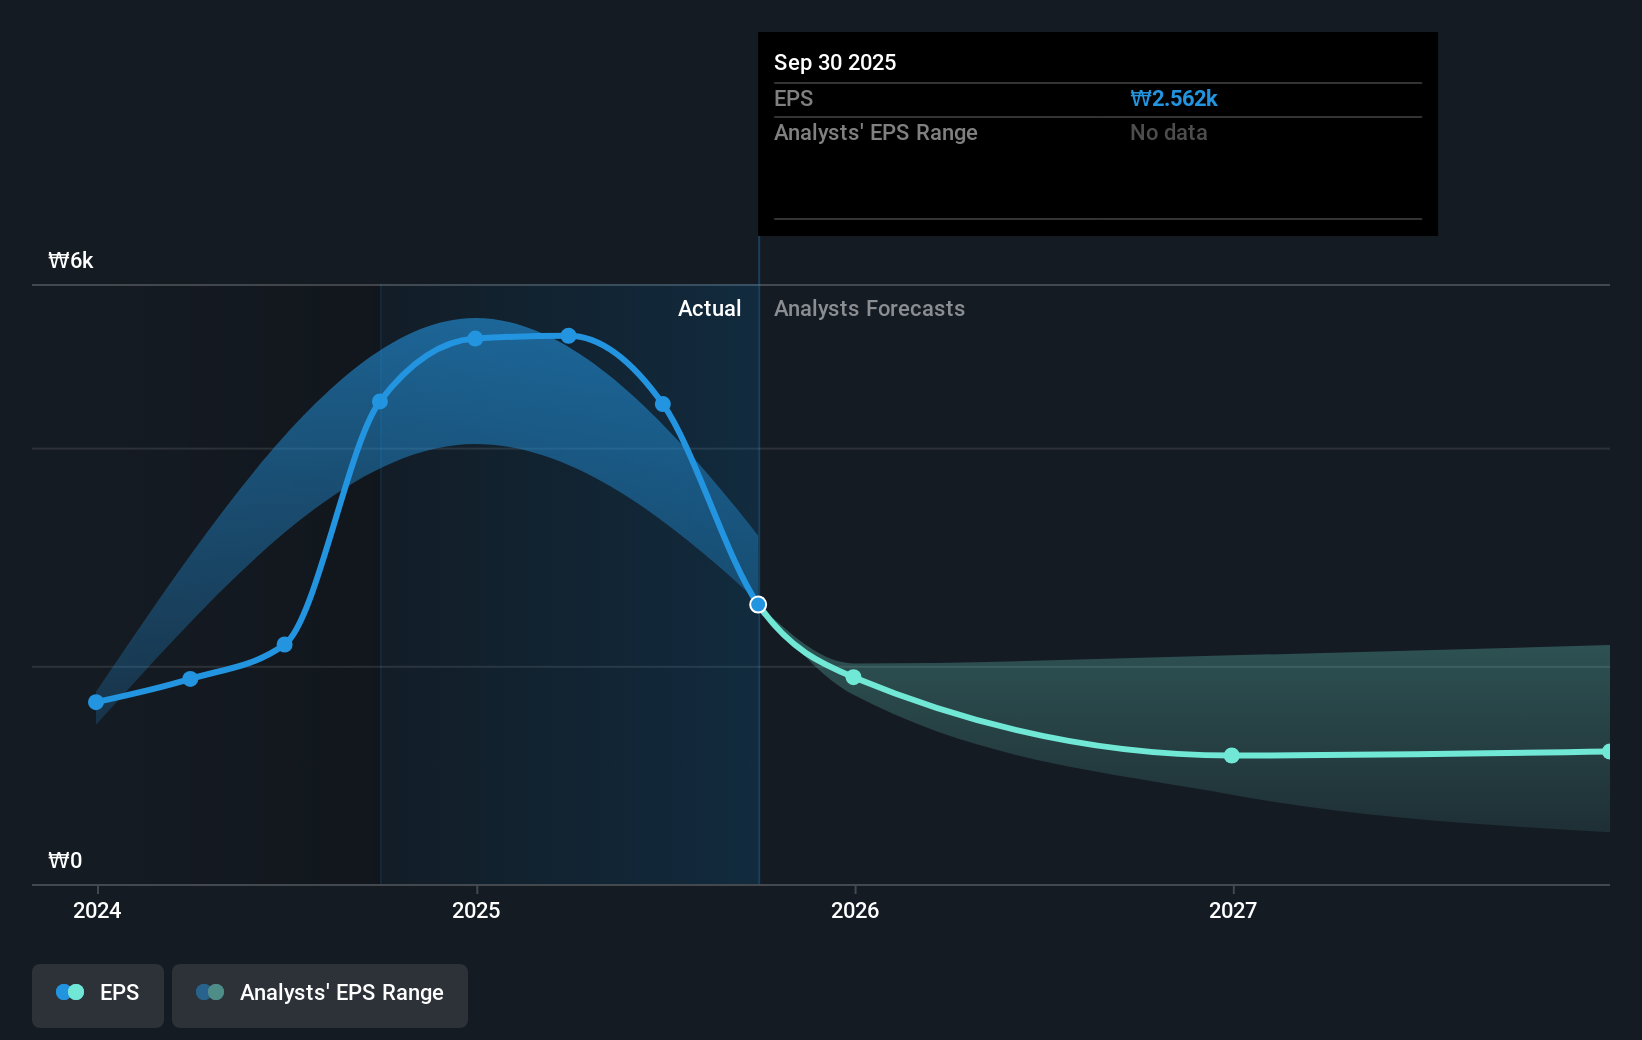This screenshot has height=1040, width=1642.
Task: Click the EPS point at the curve's peak
Action: coord(568,336)
